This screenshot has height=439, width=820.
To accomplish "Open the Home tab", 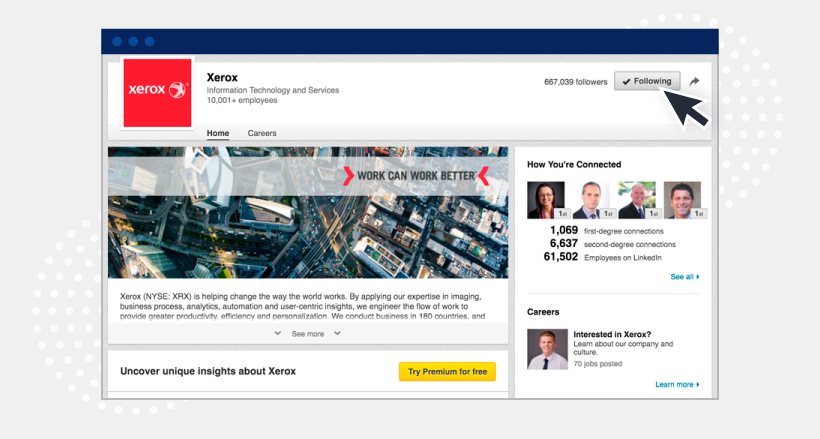I will 218,133.
